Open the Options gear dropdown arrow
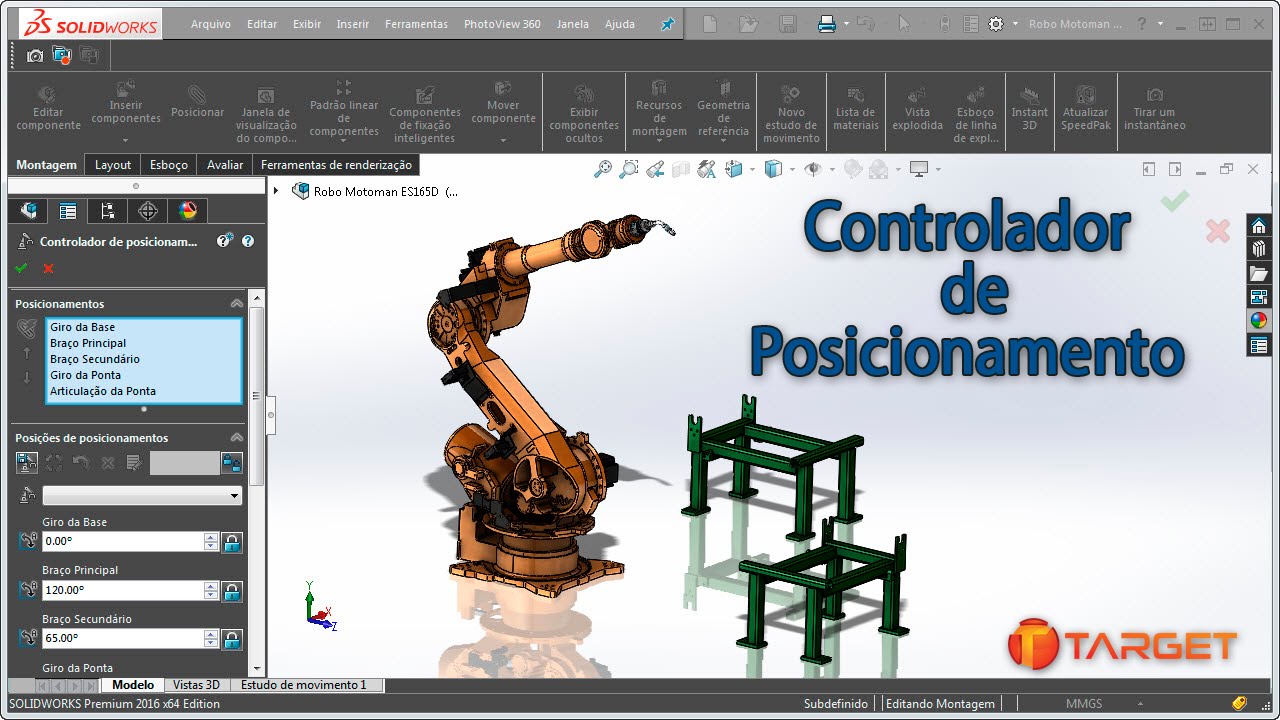1280x720 pixels. (1016, 24)
